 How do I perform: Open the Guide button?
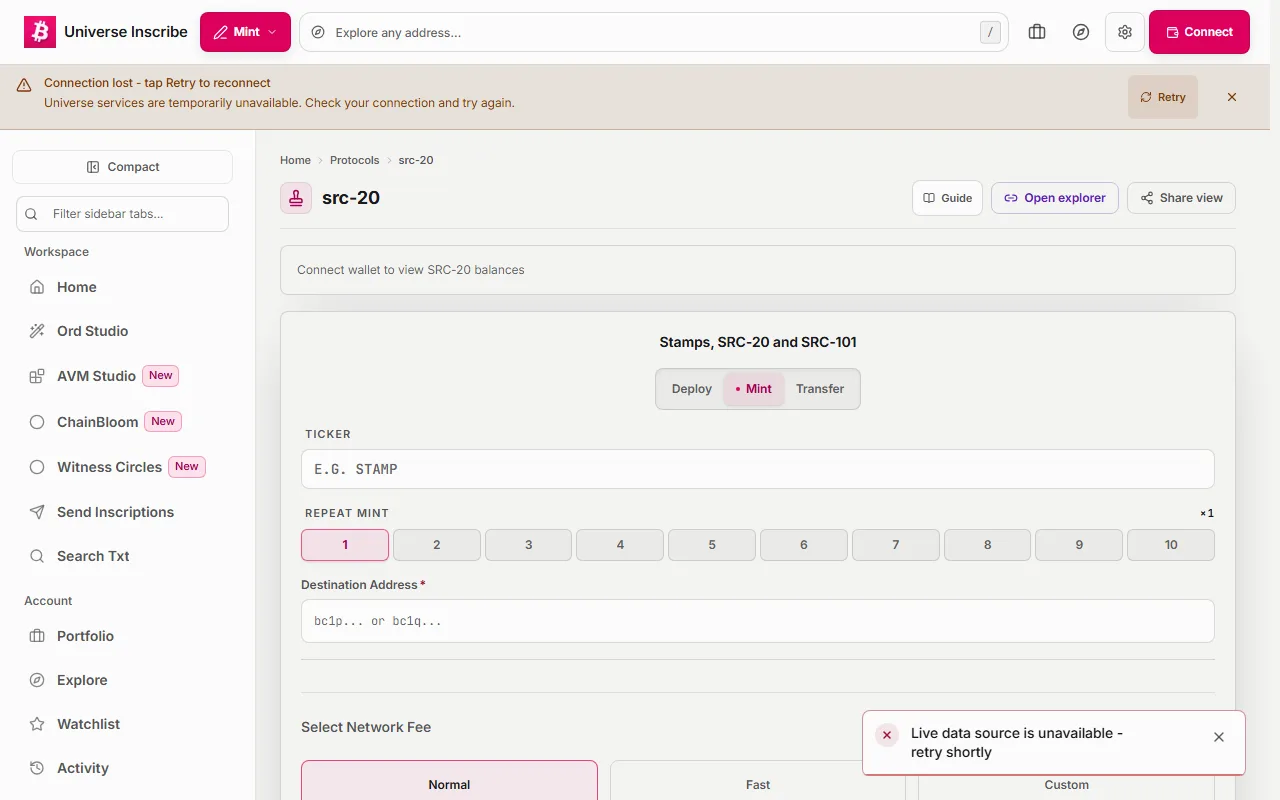pyautogui.click(x=948, y=198)
